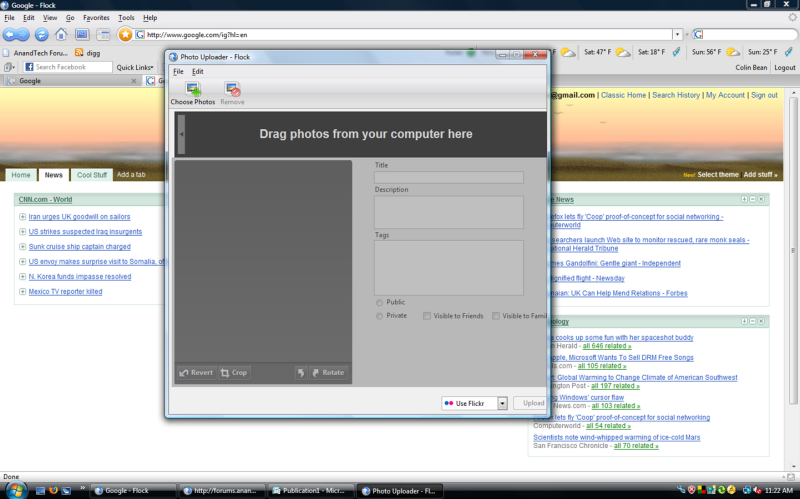This screenshot has height=499, width=800.
Task: Switch to Google - Flock taskbar button
Action: [x=135, y=490]
